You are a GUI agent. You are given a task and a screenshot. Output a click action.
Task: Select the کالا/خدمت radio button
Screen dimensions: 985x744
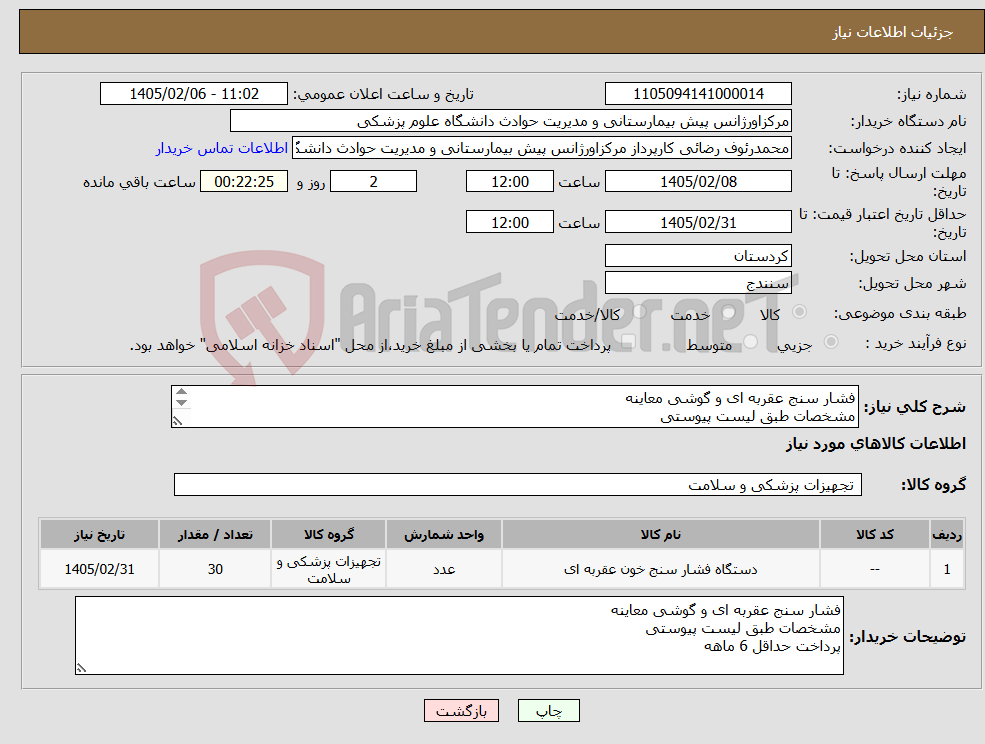click(x=639, y=312)
